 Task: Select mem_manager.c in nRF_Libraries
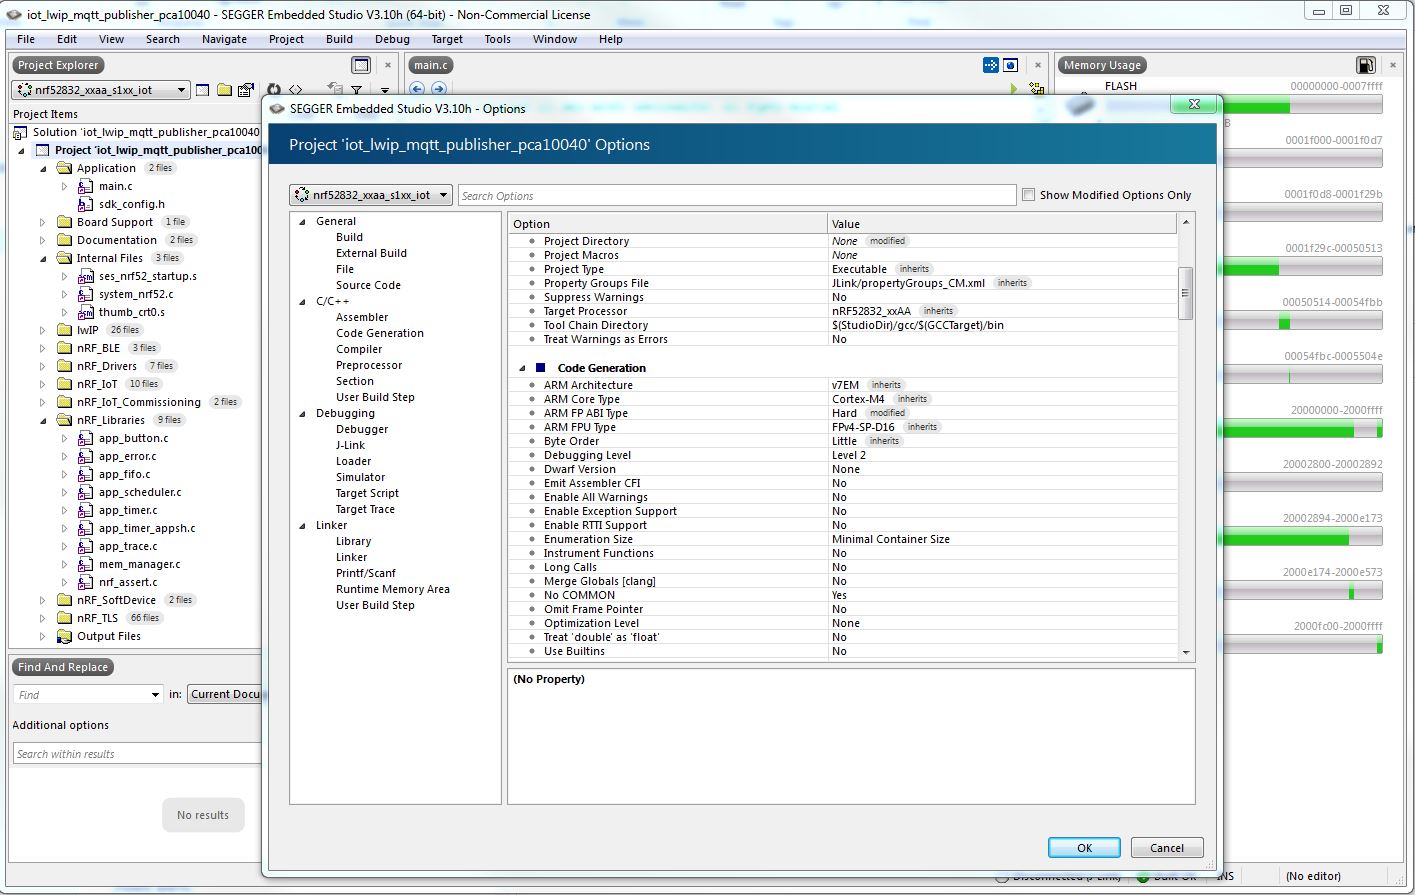[x=140, y=564]
